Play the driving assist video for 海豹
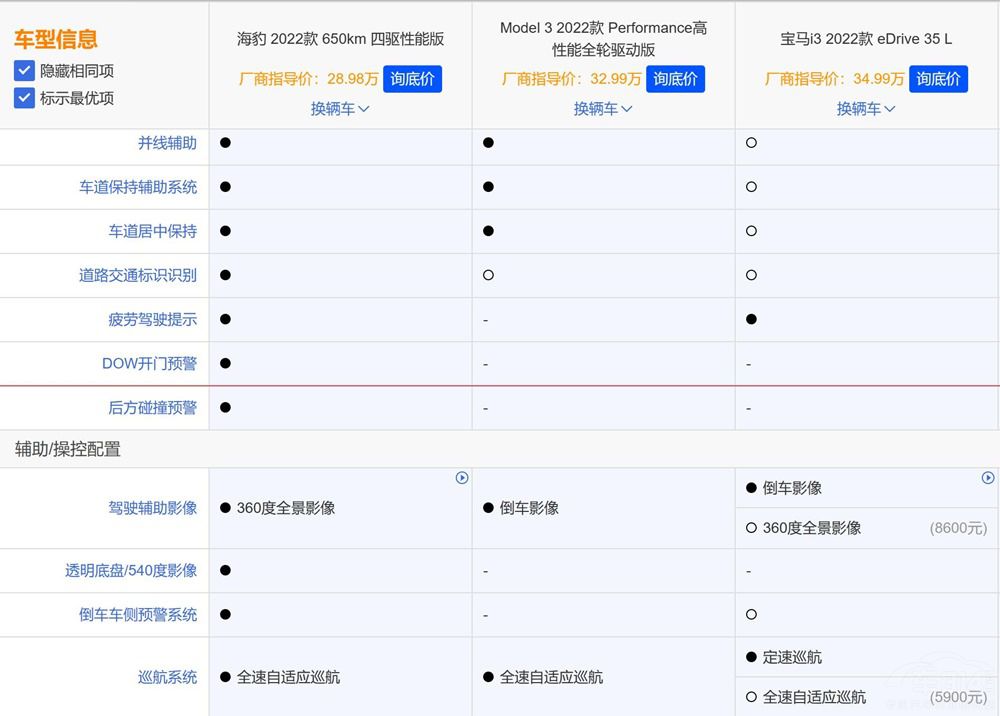This screenshot has width=1000, height=716. coord(462,478)
